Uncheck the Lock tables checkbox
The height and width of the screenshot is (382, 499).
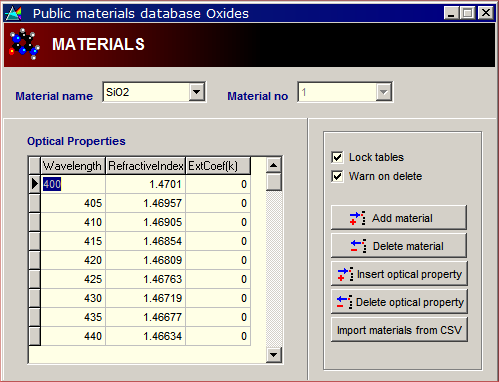click(337, 157)
